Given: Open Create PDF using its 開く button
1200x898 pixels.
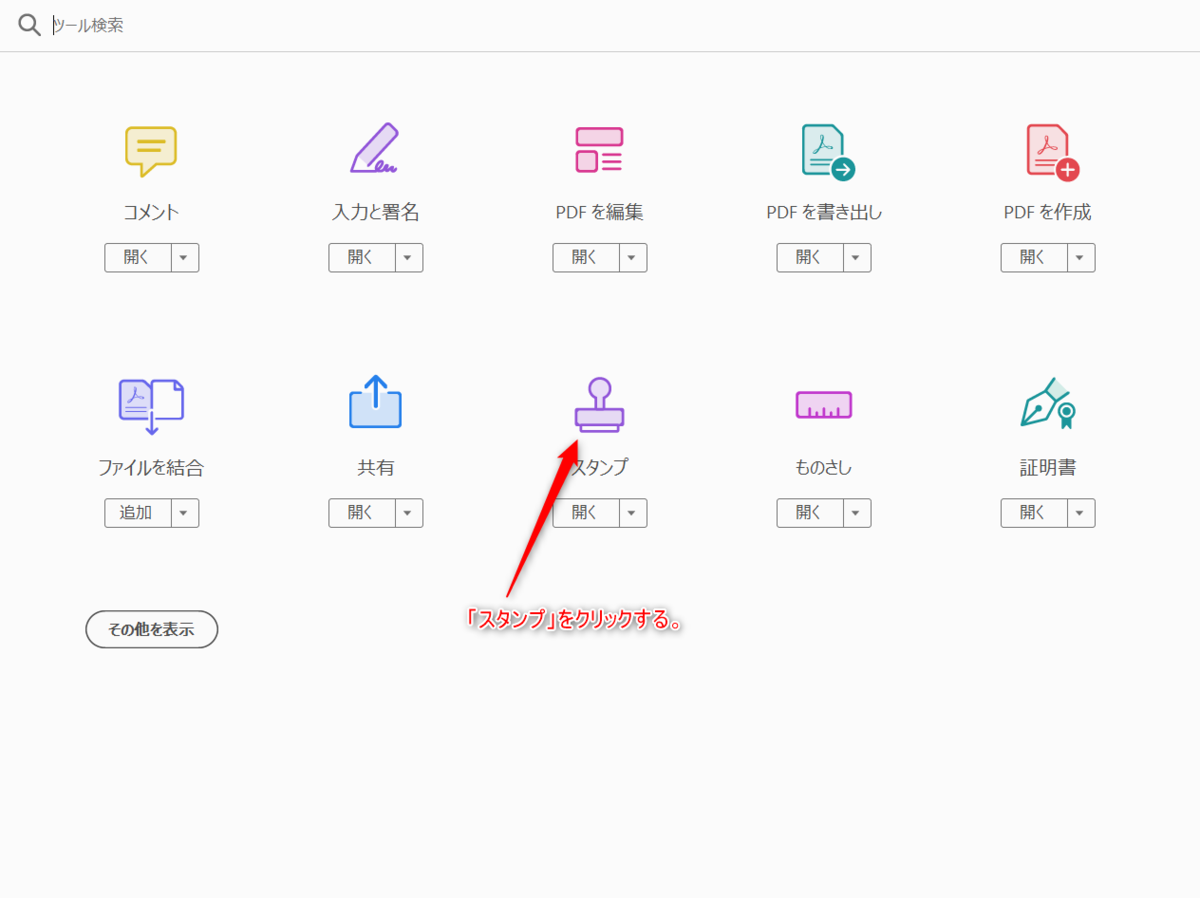Looking at the screenshot, I should (x=1034, y=257).
